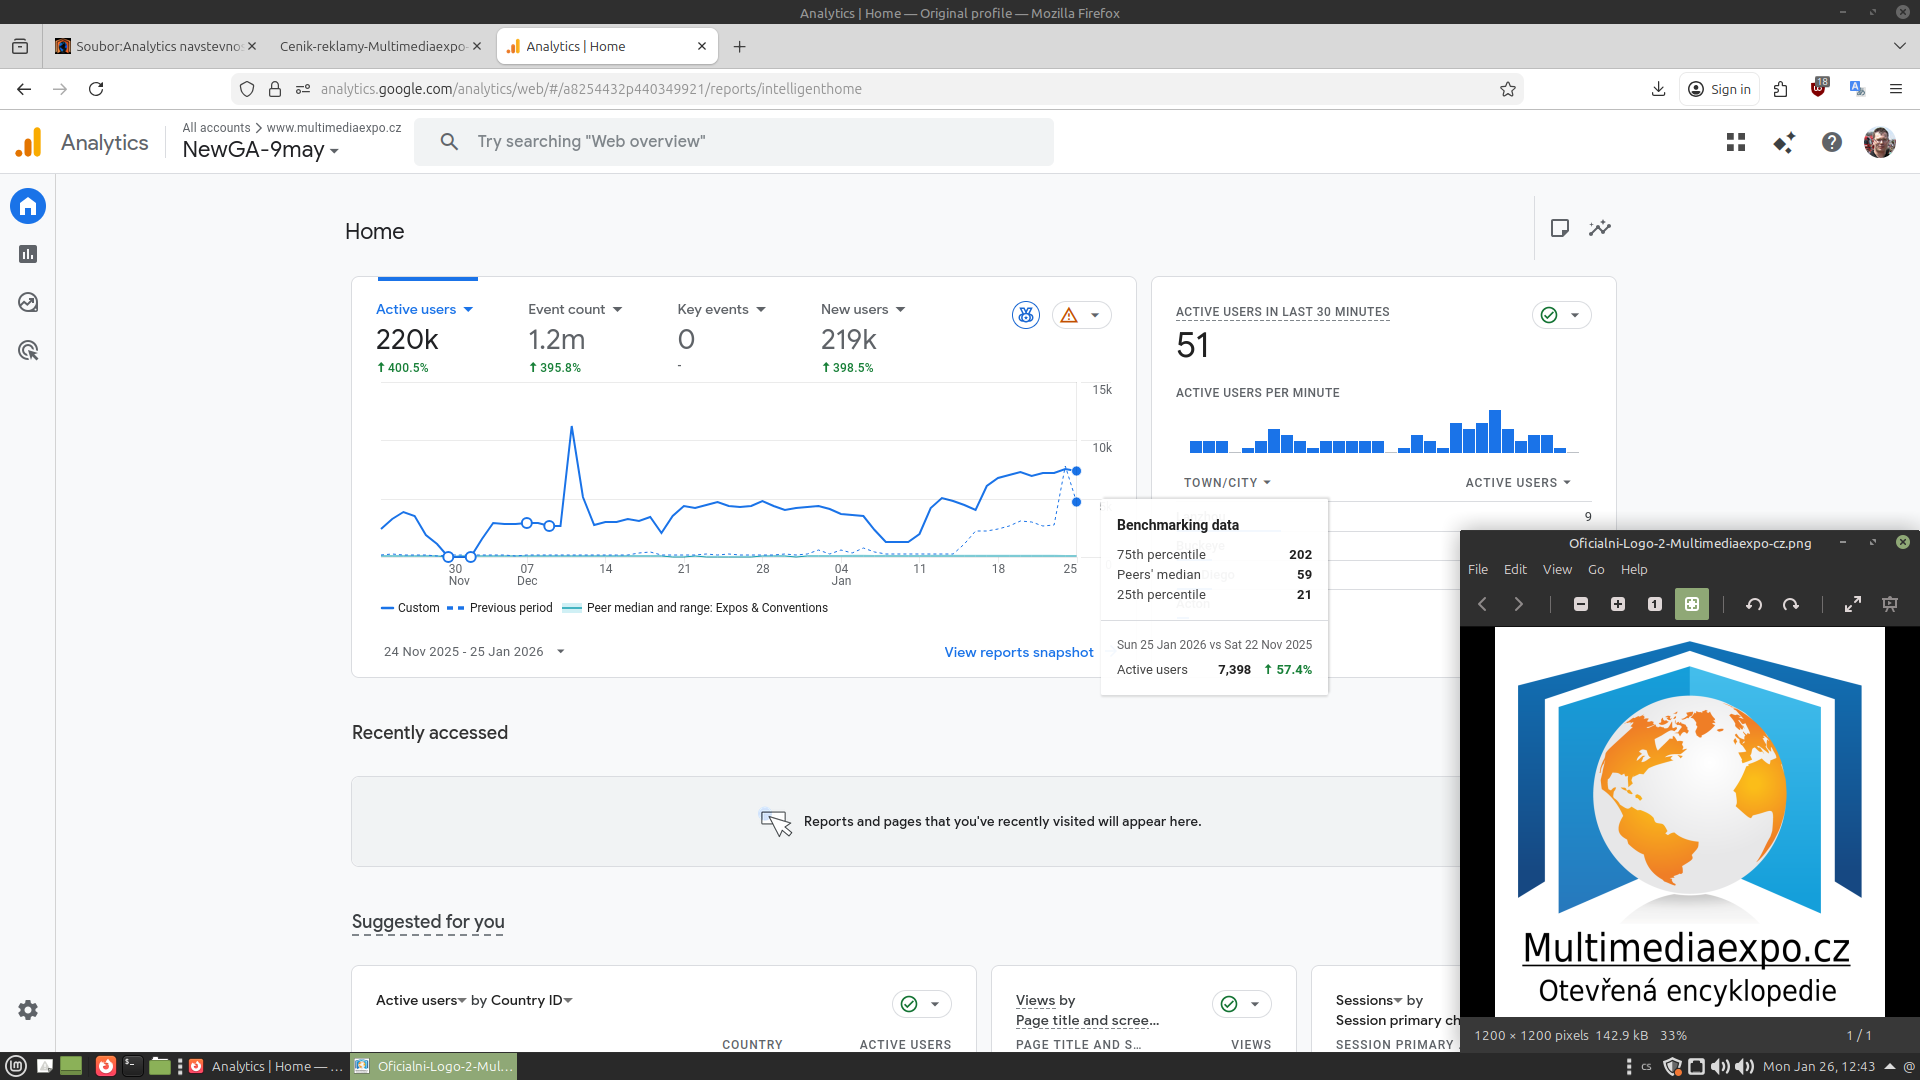Open the Analytics help question icon

tap(1832, 143)
